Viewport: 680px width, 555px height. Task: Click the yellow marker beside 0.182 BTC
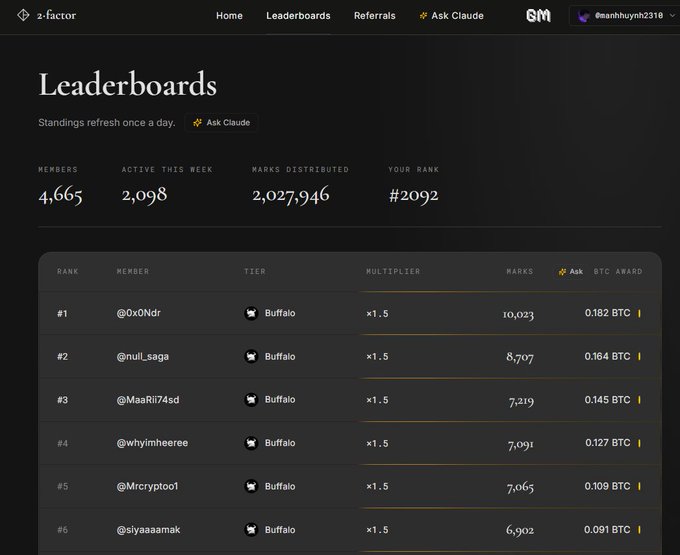(639, 313)
